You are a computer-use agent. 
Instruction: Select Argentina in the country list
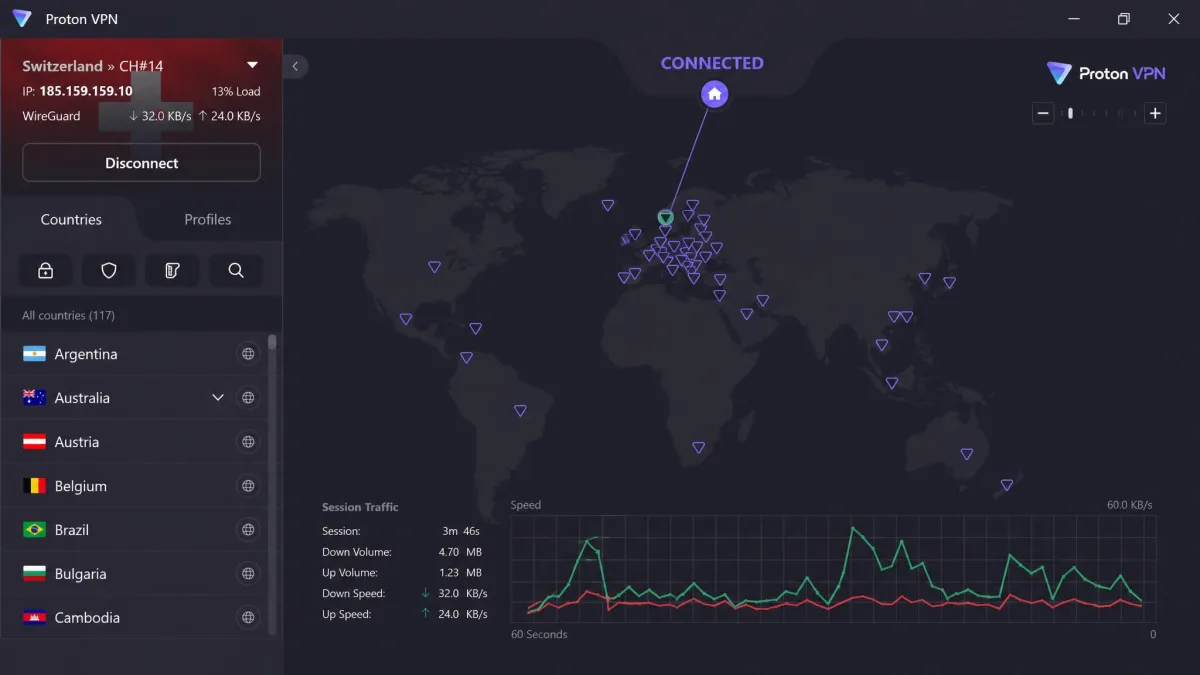click(x=135, y=354)
